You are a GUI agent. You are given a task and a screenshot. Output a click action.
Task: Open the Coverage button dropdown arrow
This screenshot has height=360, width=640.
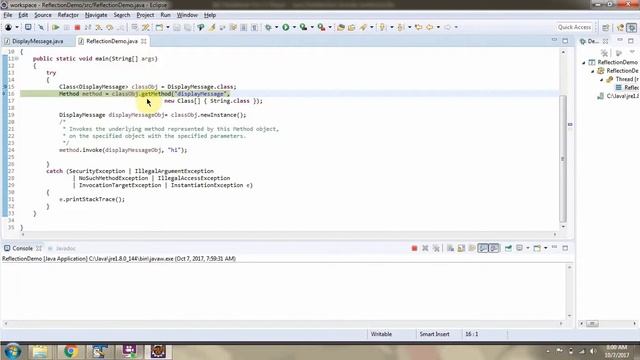click(x=312, y=27)
